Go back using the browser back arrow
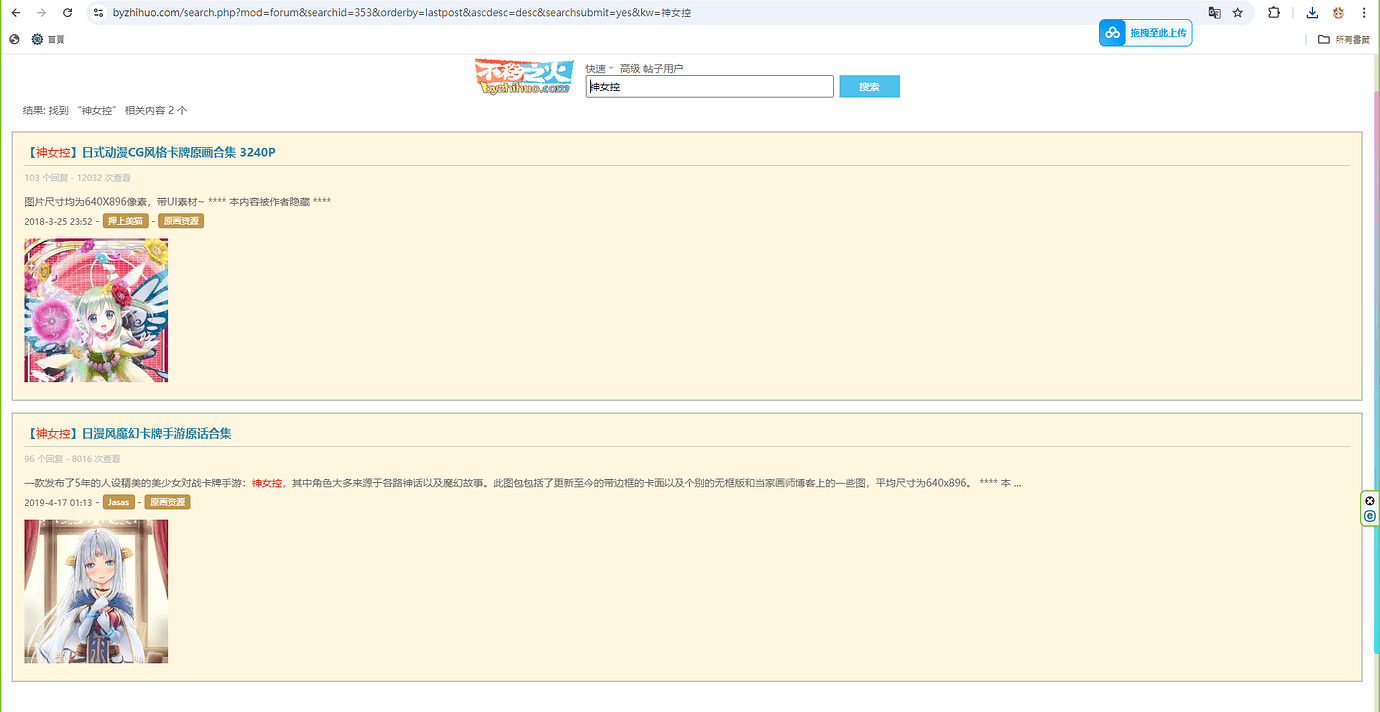Viewport: 1380px width, 712px height. [x=15, y=13]
